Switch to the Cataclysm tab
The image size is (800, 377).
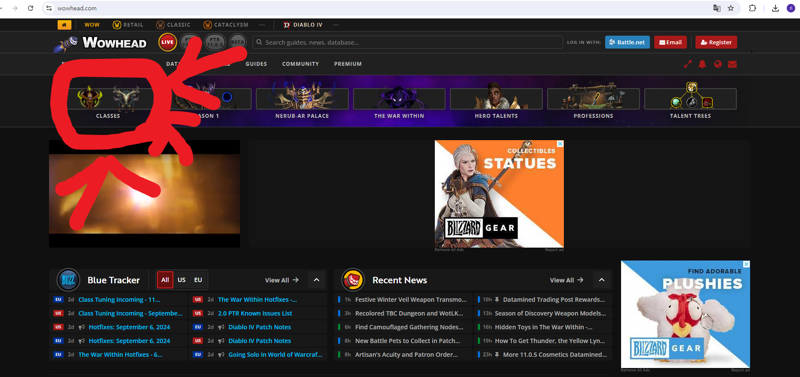tap(226, 24)
